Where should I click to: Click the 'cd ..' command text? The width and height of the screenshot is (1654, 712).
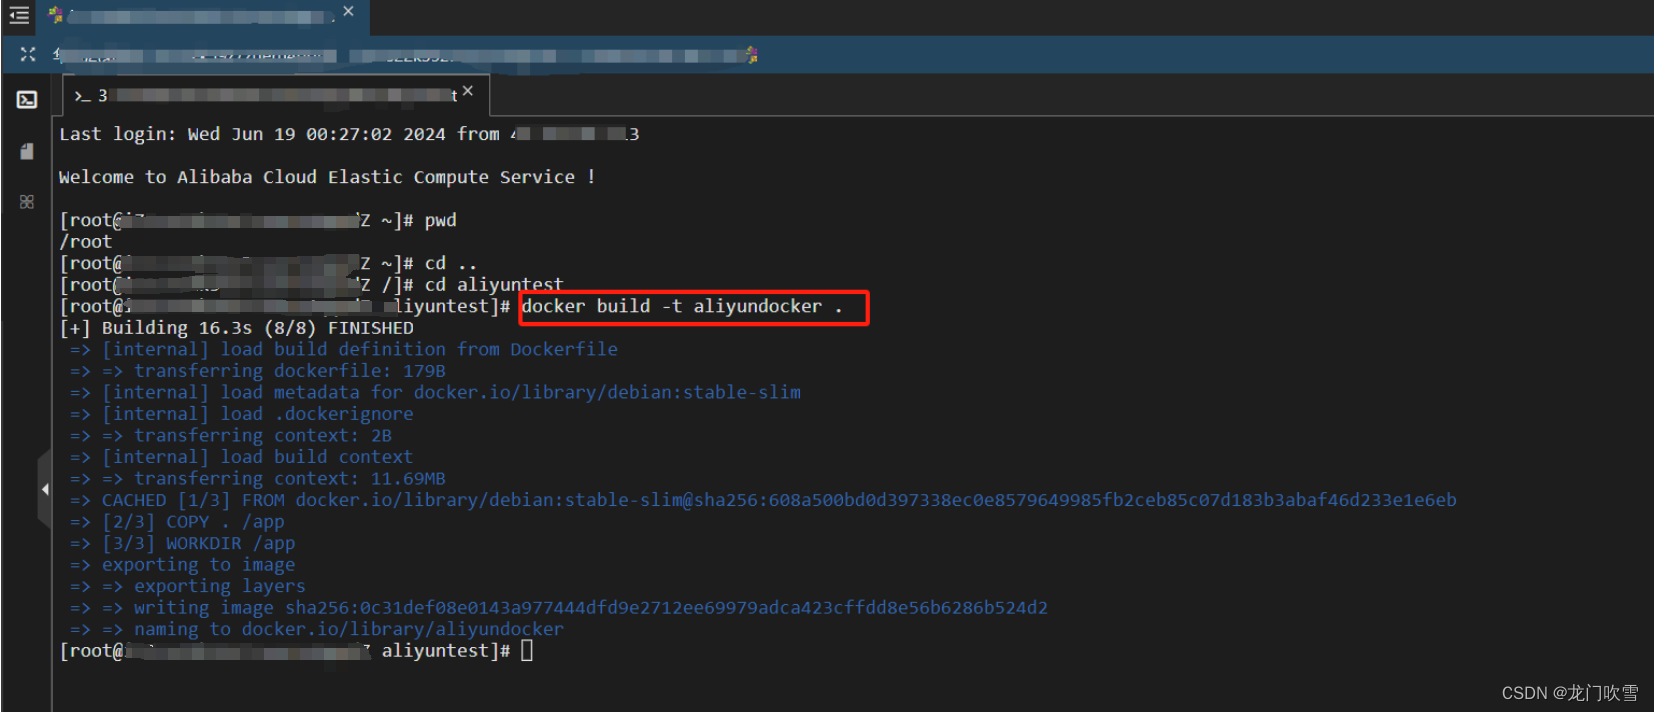click(x=451, y=263)
